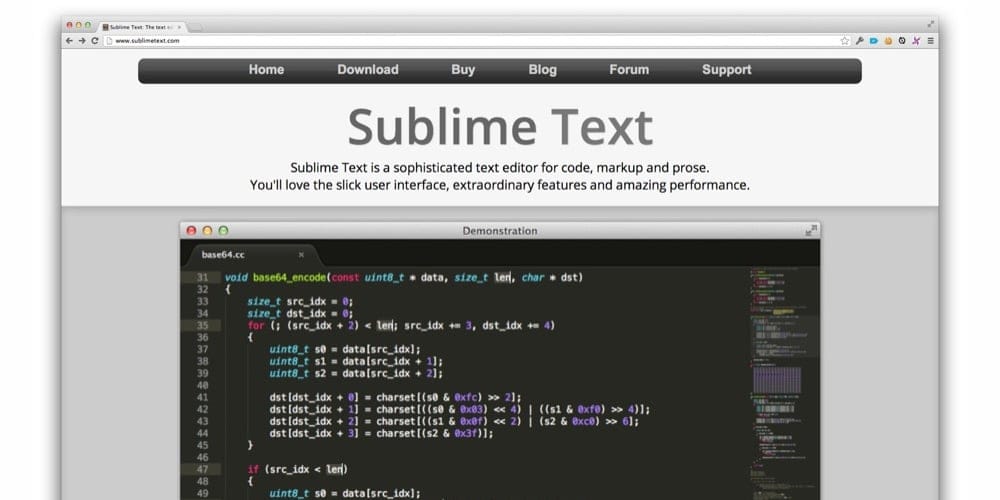The height and width of the screenshot is (500, 1000).
Task: Click the blue tag extension icon
Action: tap(874, 41)
